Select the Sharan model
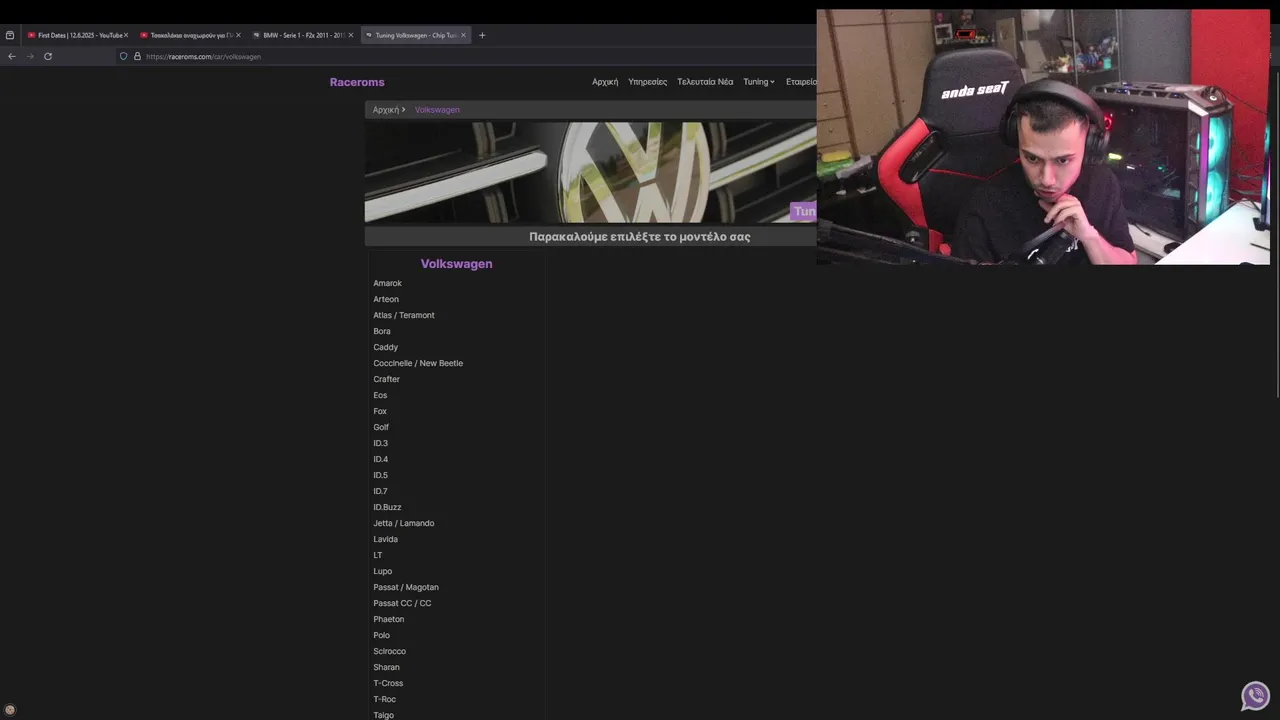This screenshot has width=1280, height=720. 386,667
